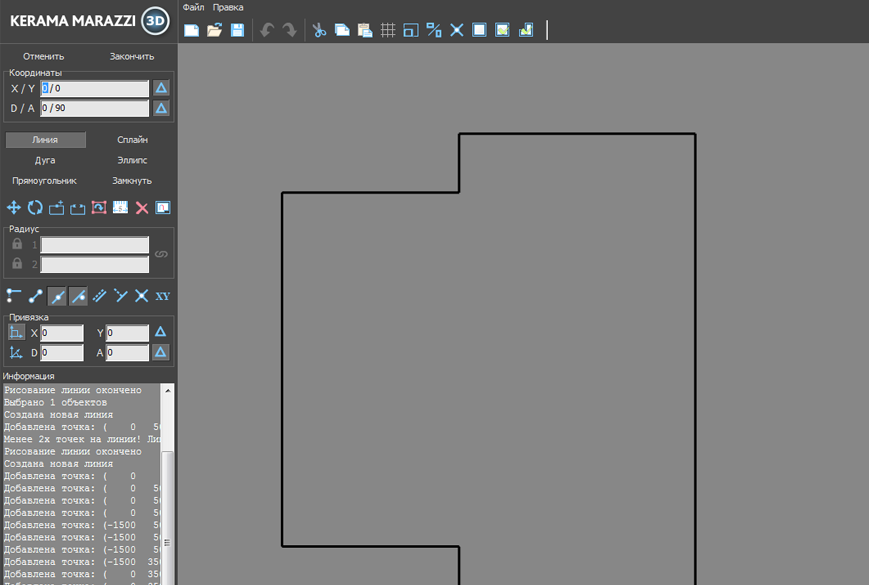The image size is (869, 585).
Task: Click the Привязка X input field
Action: point(62,333)
